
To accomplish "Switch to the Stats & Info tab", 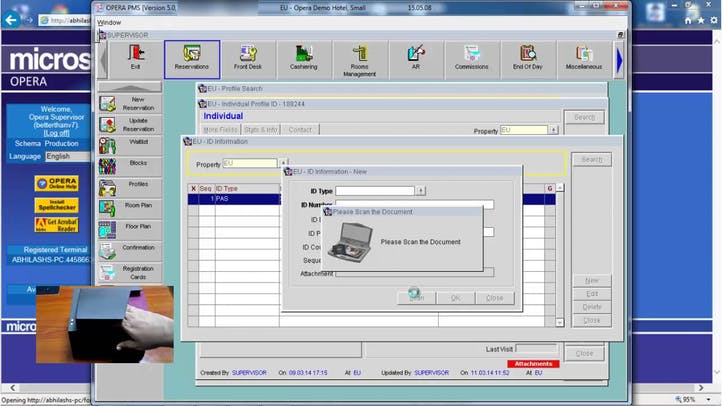I will (x=261, y=130).
